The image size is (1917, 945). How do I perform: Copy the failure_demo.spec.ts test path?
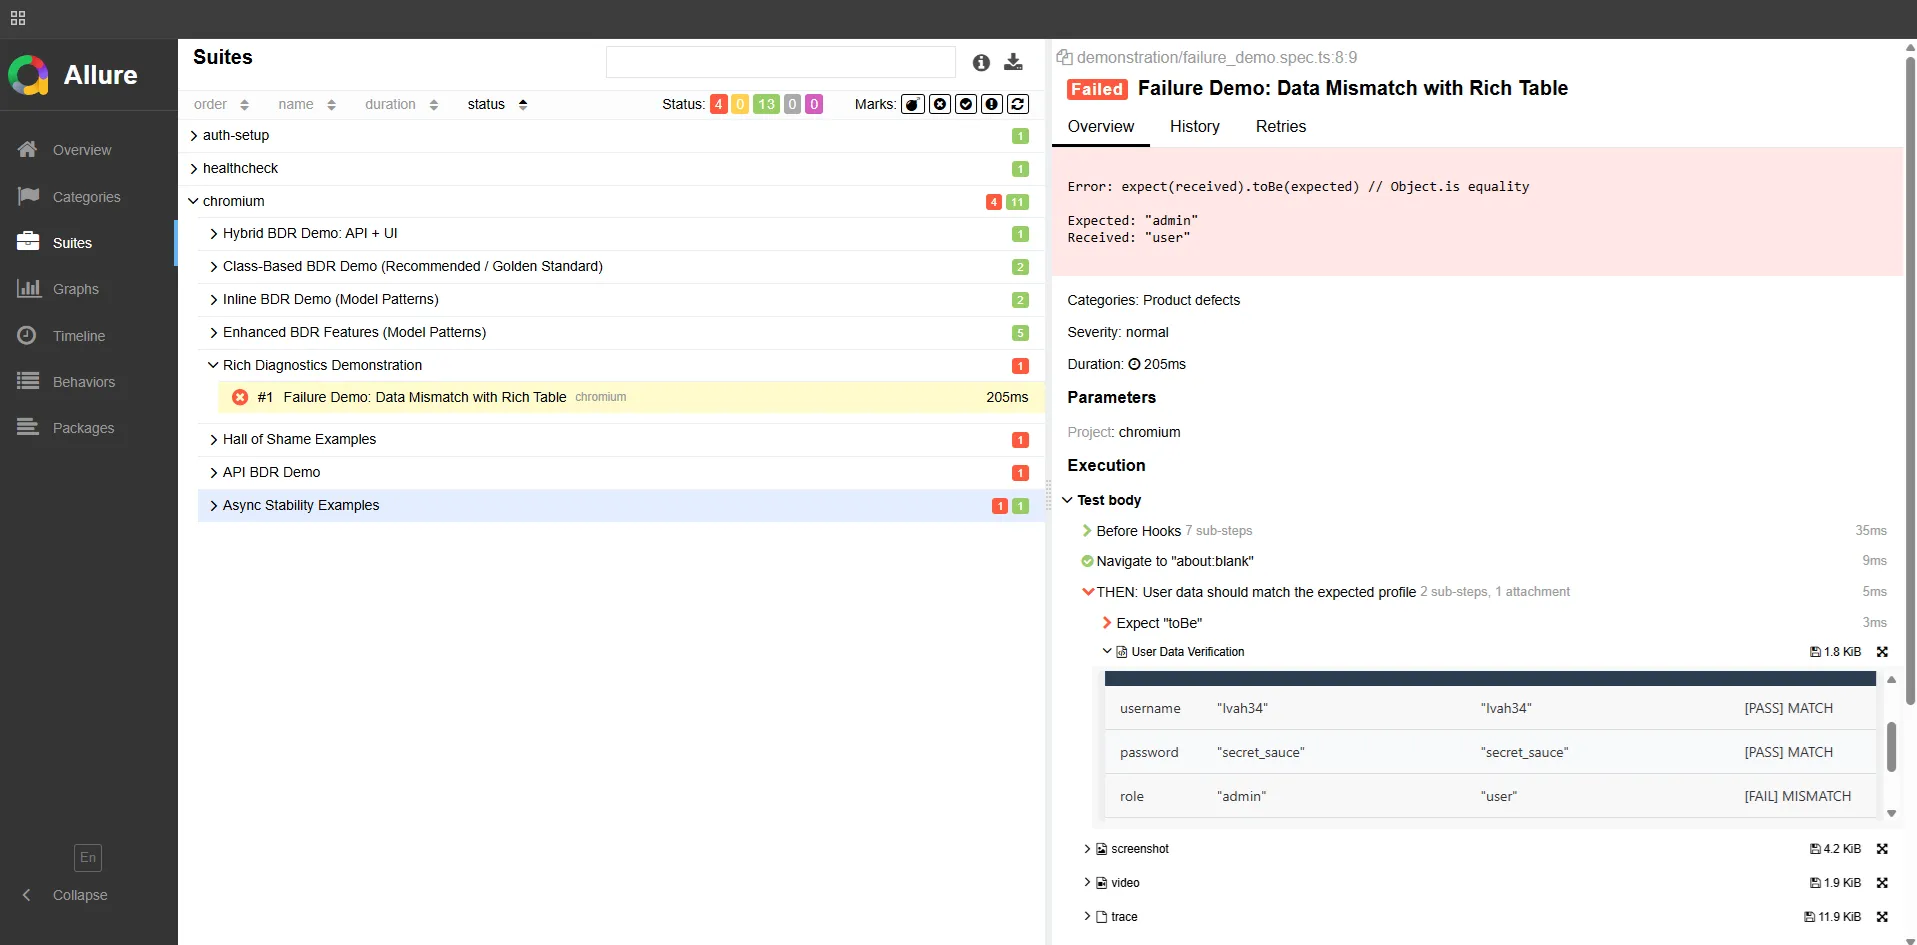(1064, 58)
